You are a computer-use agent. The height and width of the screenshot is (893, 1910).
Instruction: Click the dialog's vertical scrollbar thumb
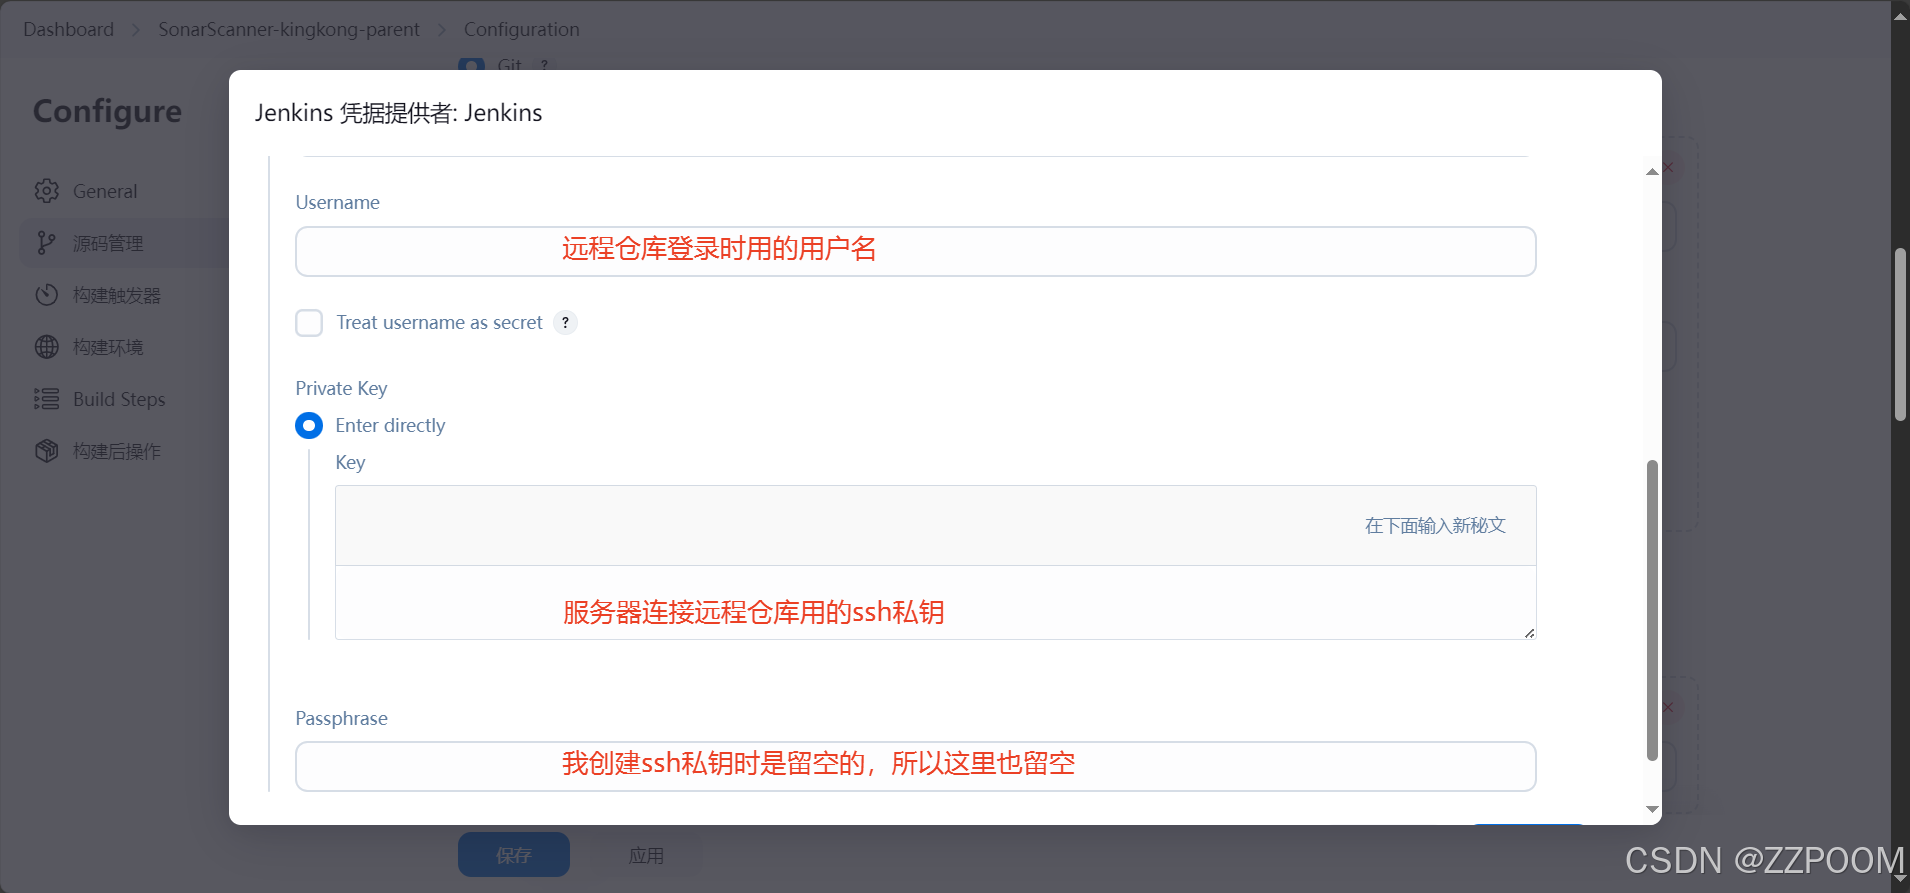coord(1652,610)
